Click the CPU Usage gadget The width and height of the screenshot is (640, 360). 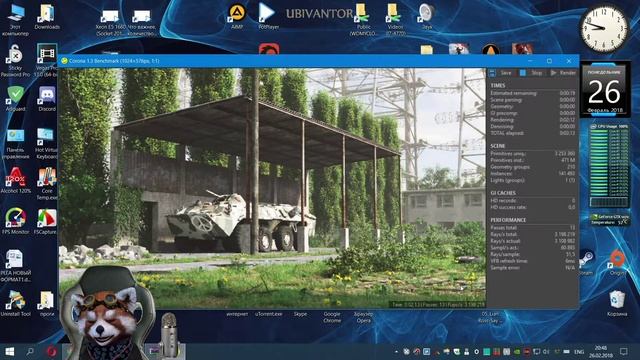tap(609, 166)
